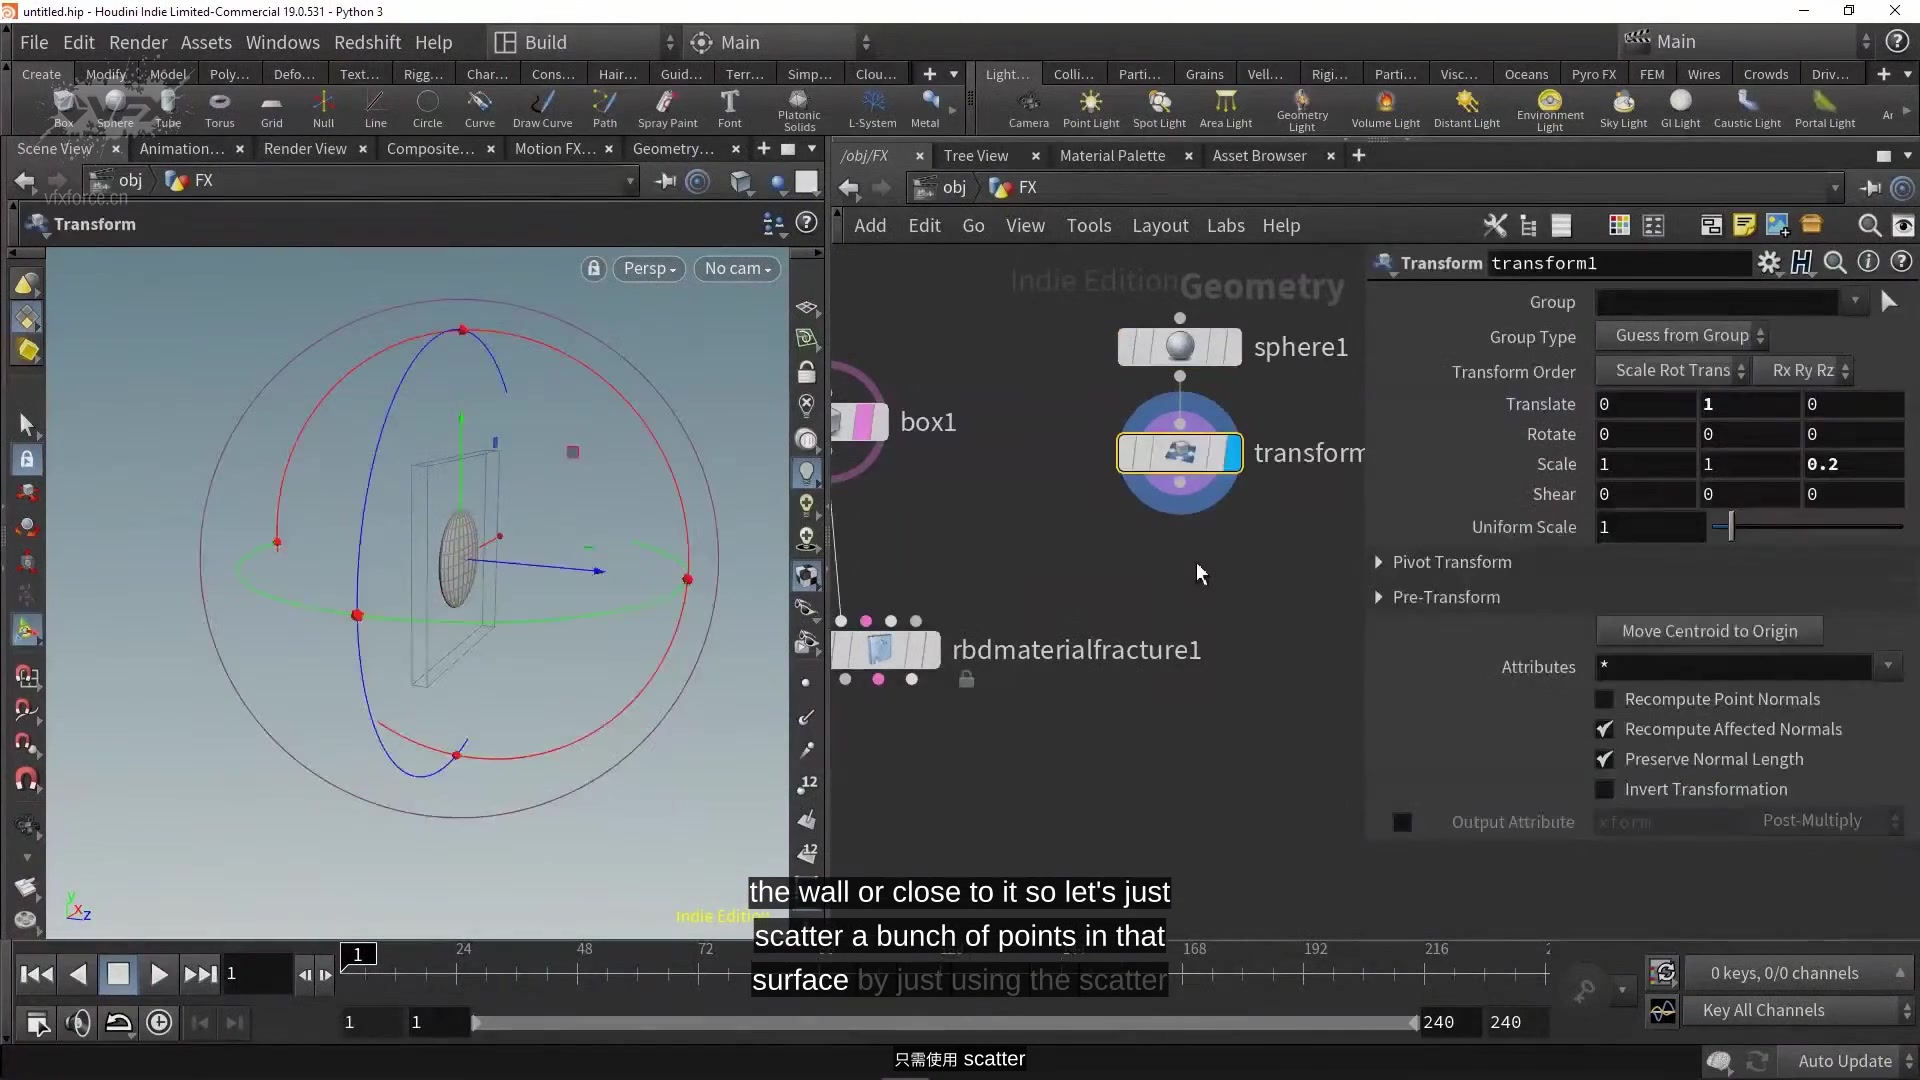1920x1080 pixels.
Task: Open the network editor wrench tools icon
Action: pyautogui.click(x=1494, y=225)
